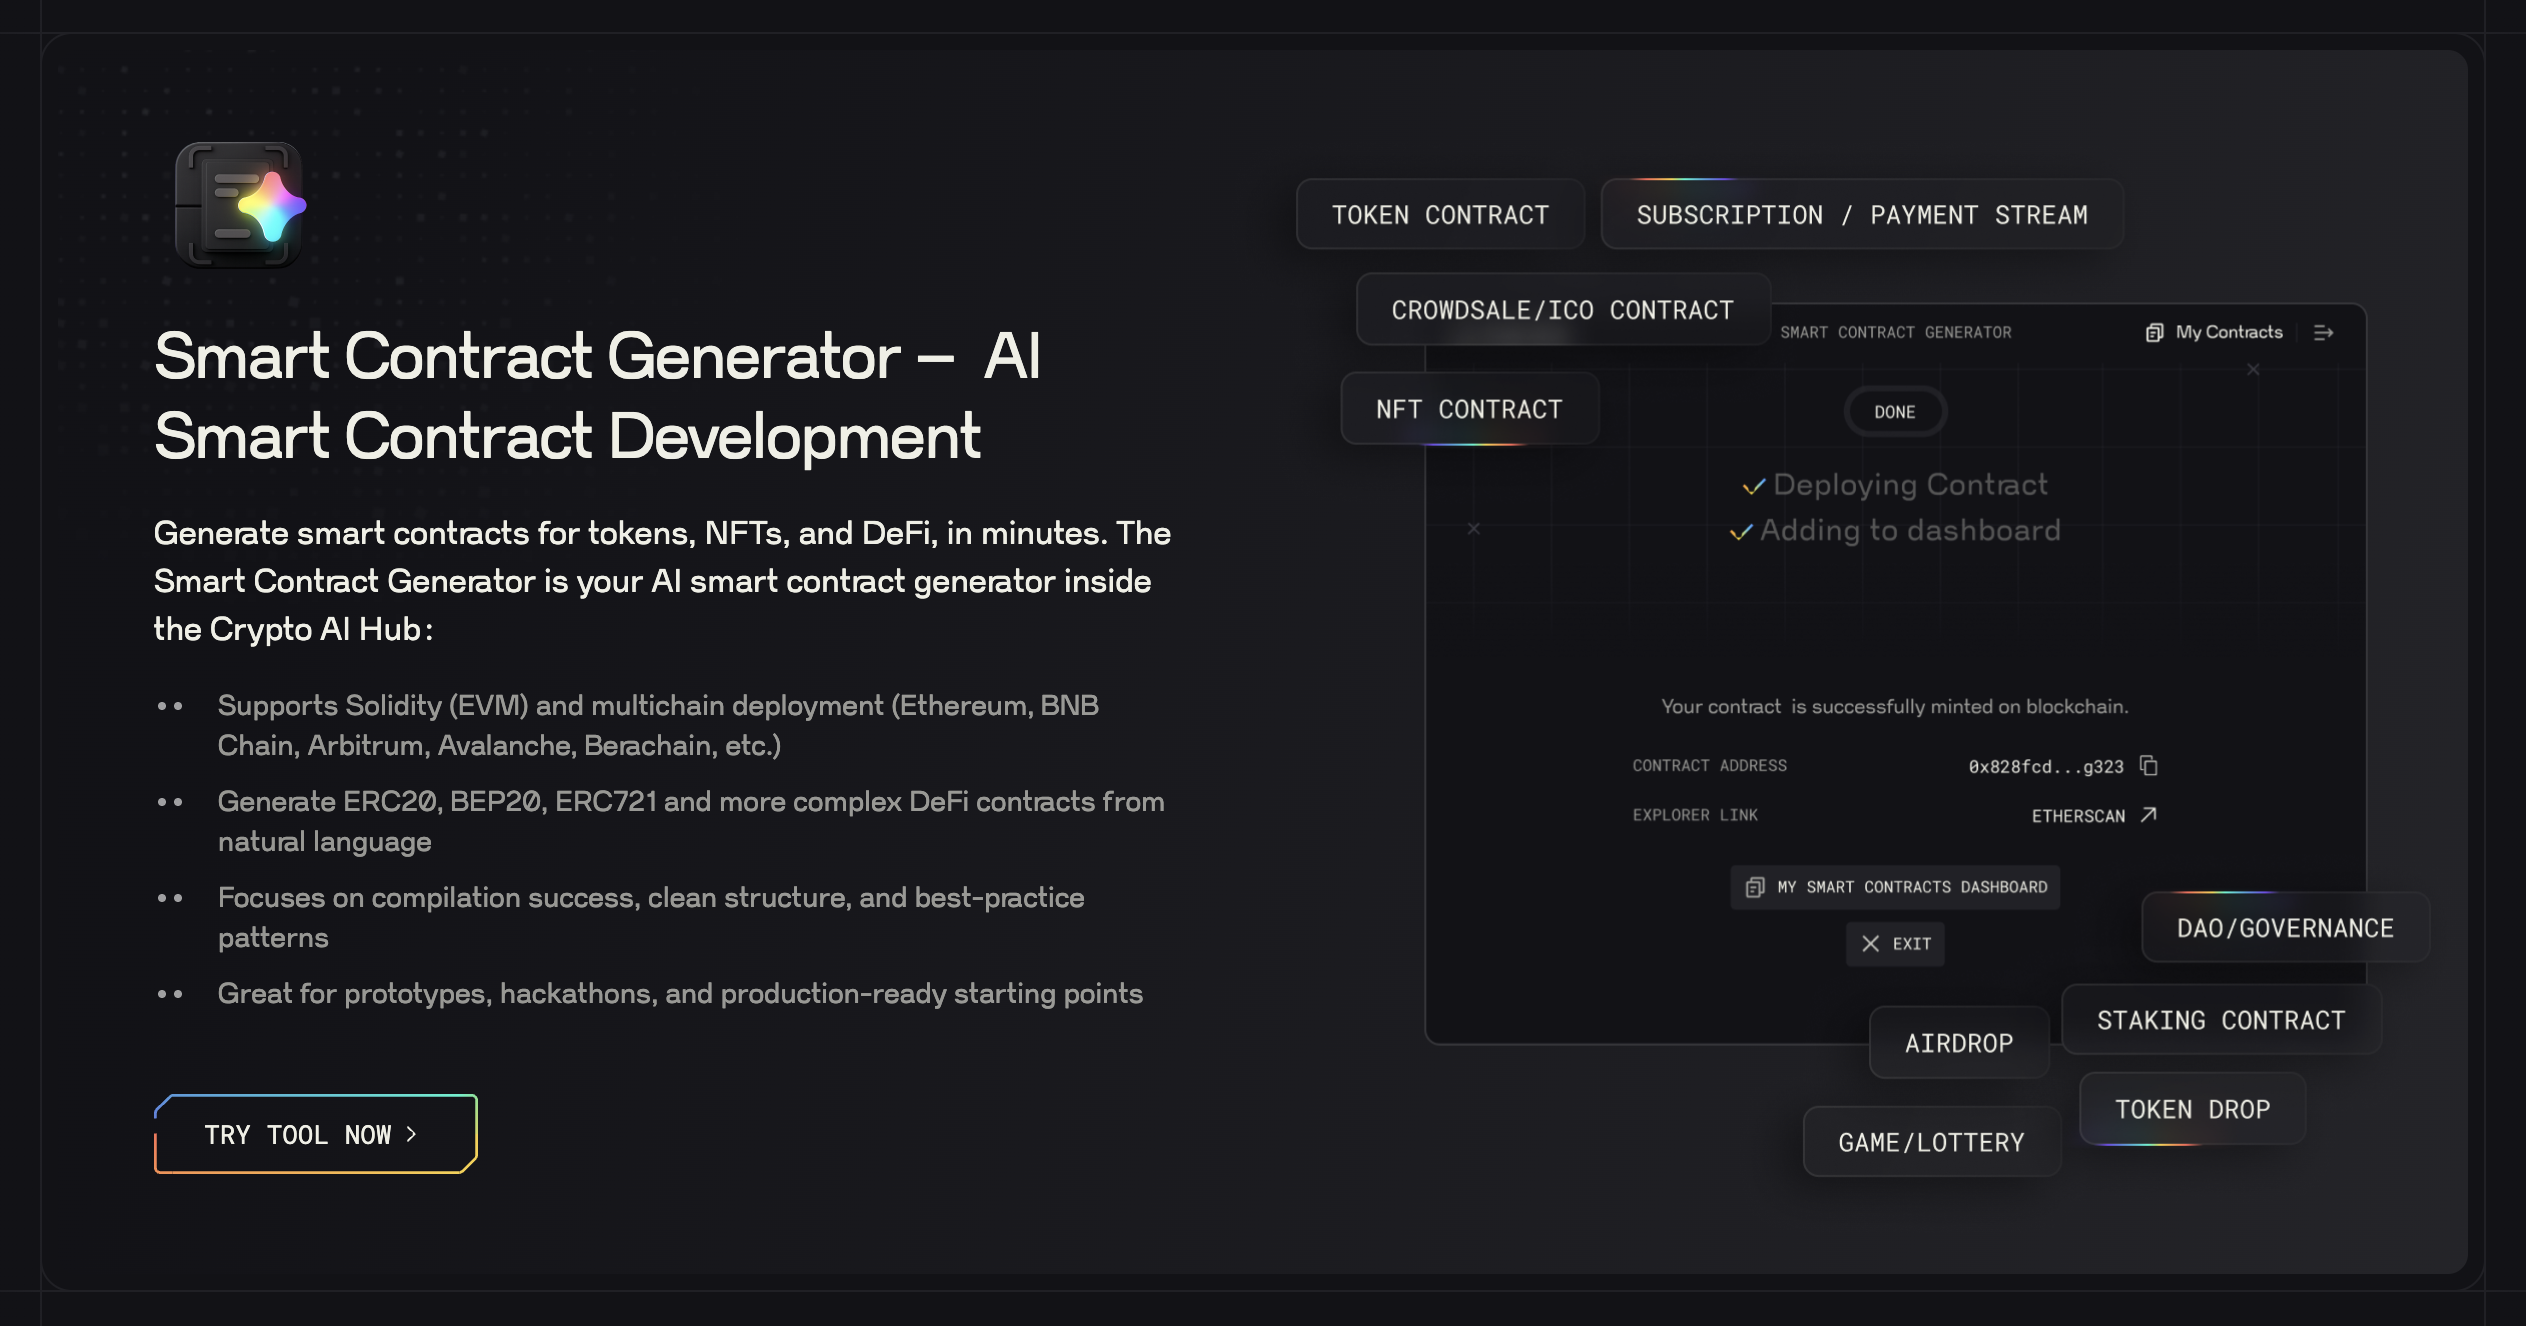Click the Adding to dashboard checkmark
This screenshot has width=2526, height=1326.
[x=1741, y=532]
